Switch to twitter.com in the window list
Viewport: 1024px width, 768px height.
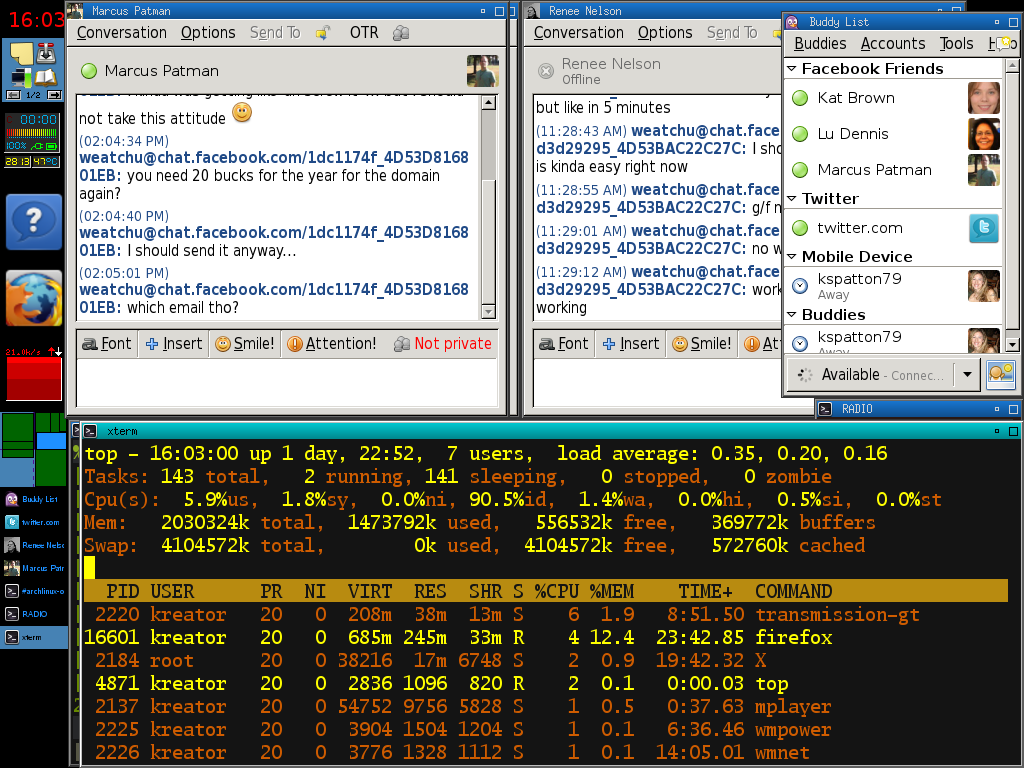(x=34, y=522)
